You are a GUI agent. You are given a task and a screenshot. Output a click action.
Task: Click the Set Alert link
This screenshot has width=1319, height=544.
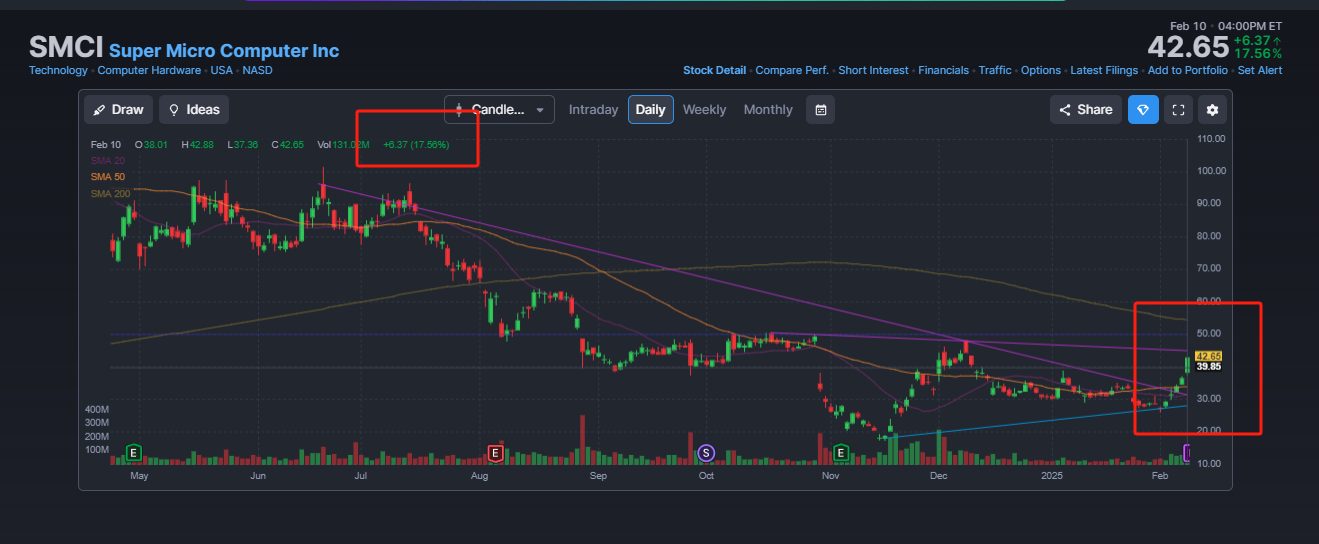[x=1260, y=70]
